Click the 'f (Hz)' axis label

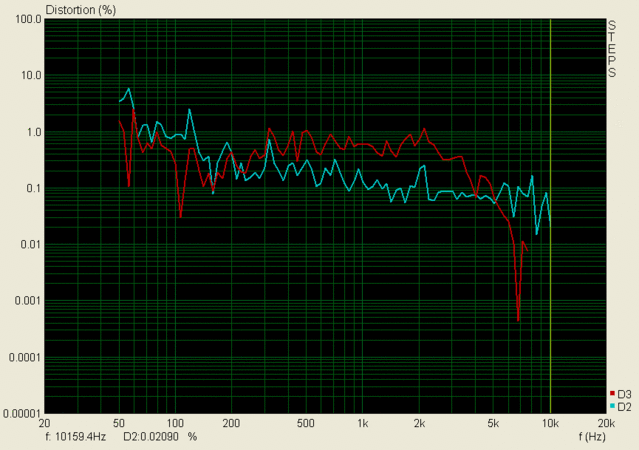click(592, 437)
